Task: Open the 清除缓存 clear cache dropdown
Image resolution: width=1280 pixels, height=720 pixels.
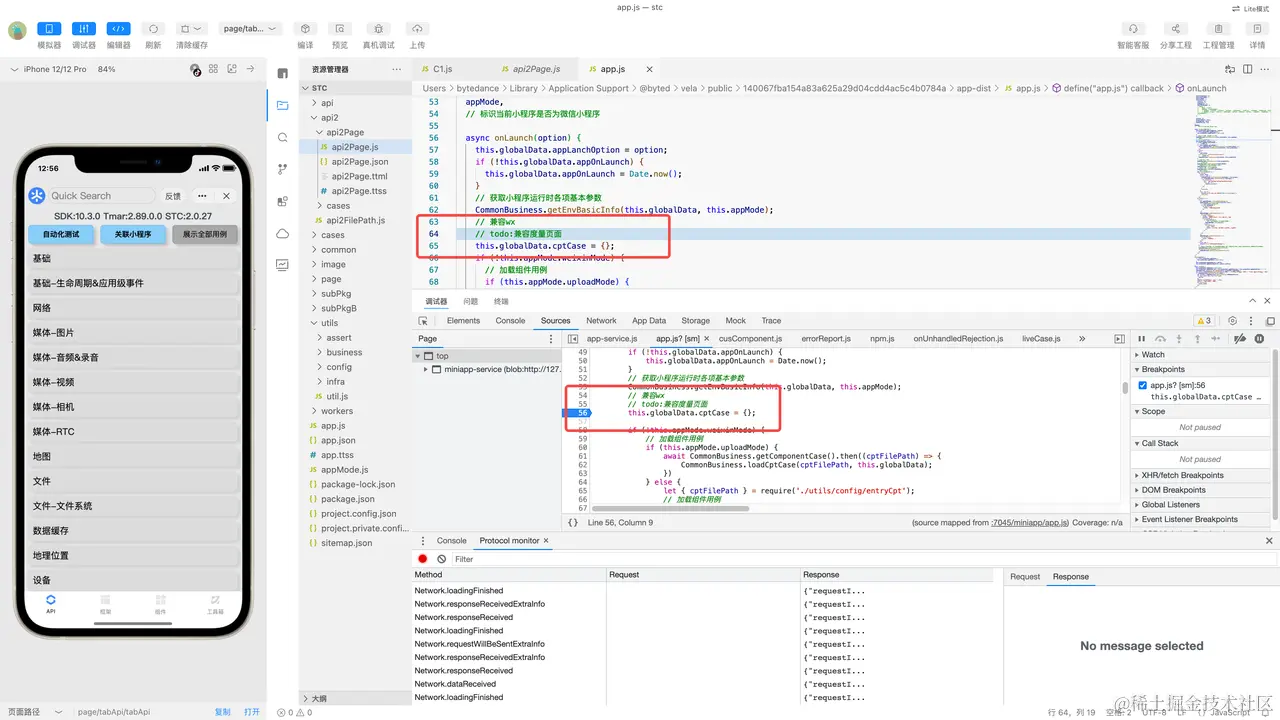Action: point(192,29)
